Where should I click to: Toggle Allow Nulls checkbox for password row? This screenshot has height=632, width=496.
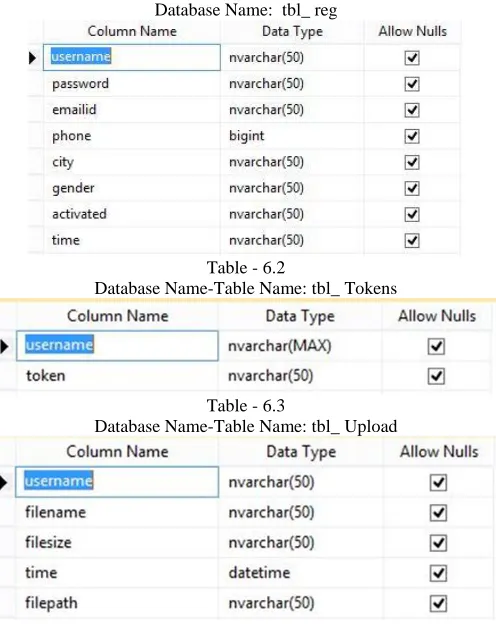(412, 84)
